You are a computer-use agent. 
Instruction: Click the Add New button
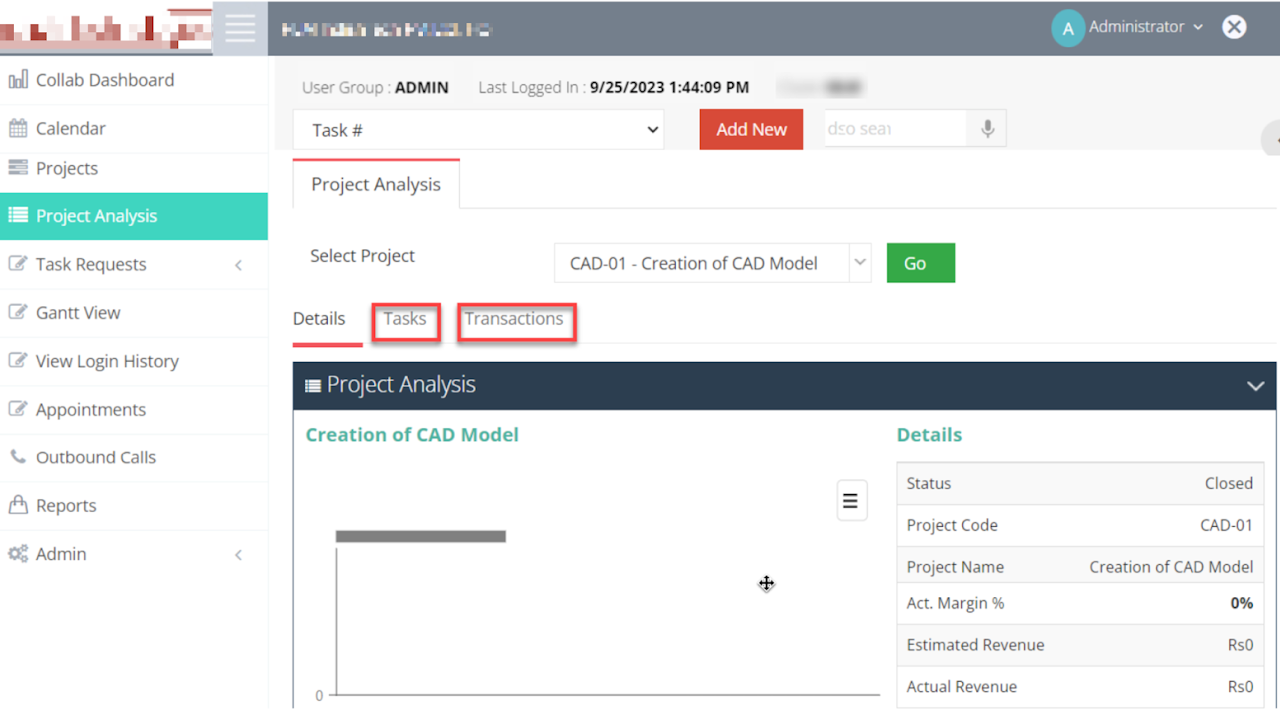point(751,129)
